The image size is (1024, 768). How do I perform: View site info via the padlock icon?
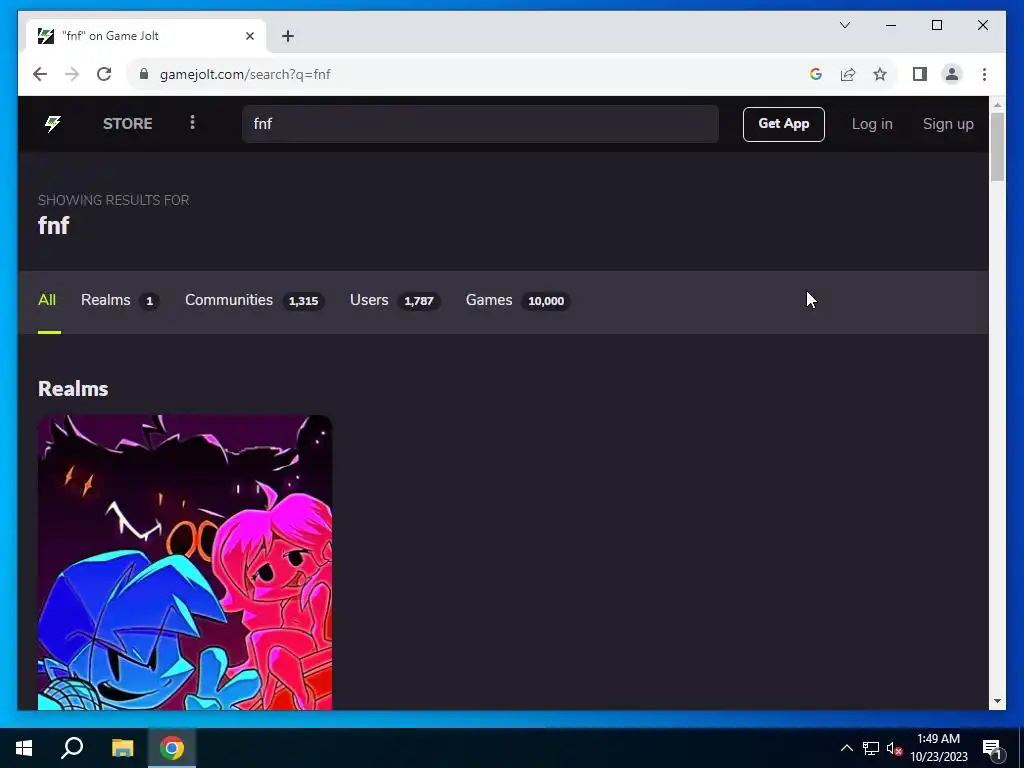click(144, 74)
